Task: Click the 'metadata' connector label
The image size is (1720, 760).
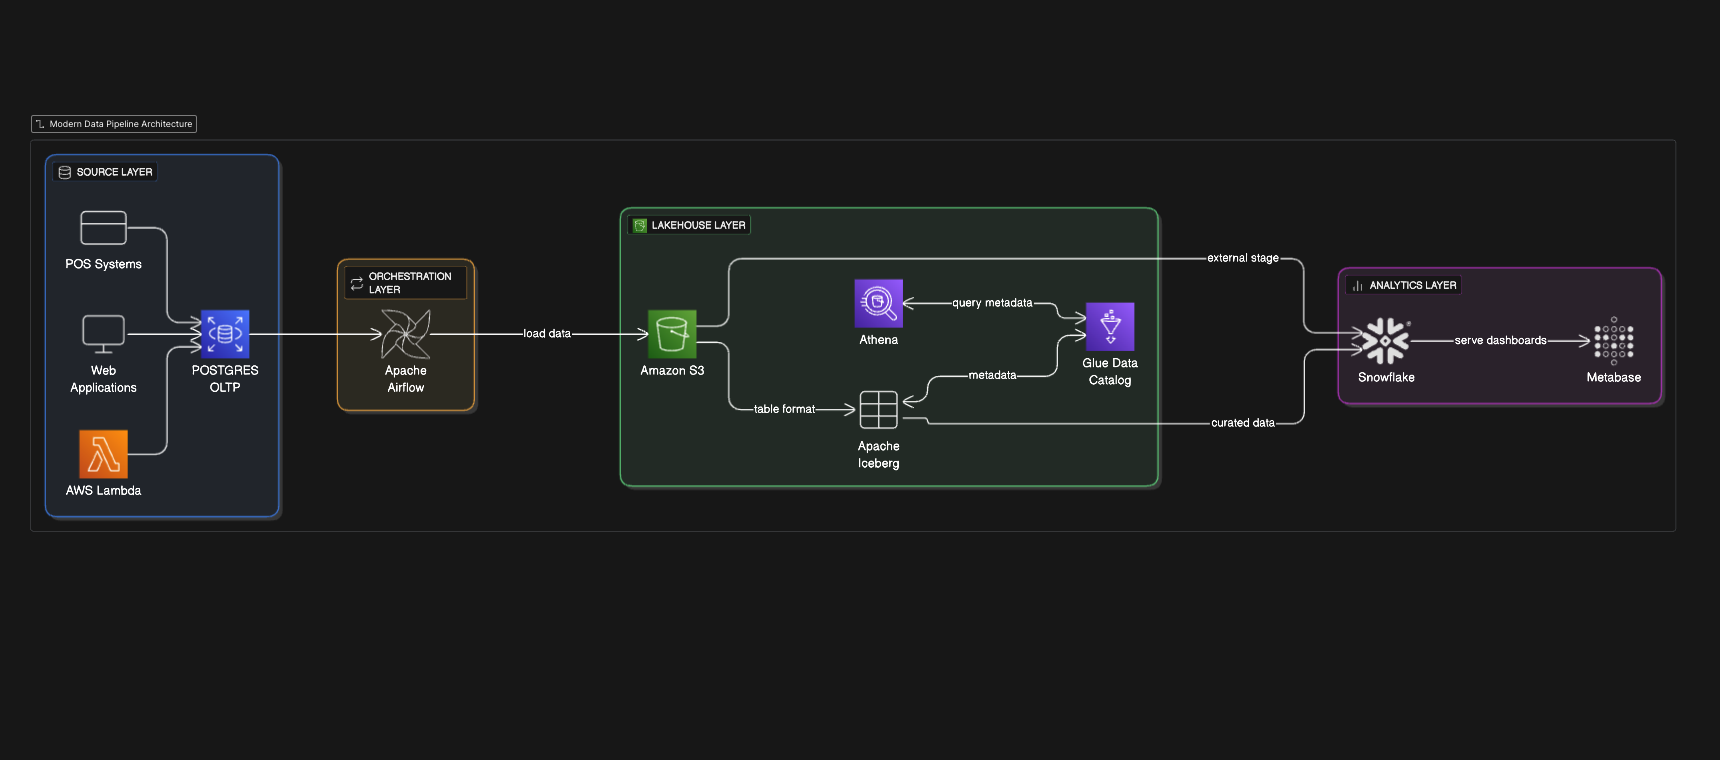Action: click(992, 375)
